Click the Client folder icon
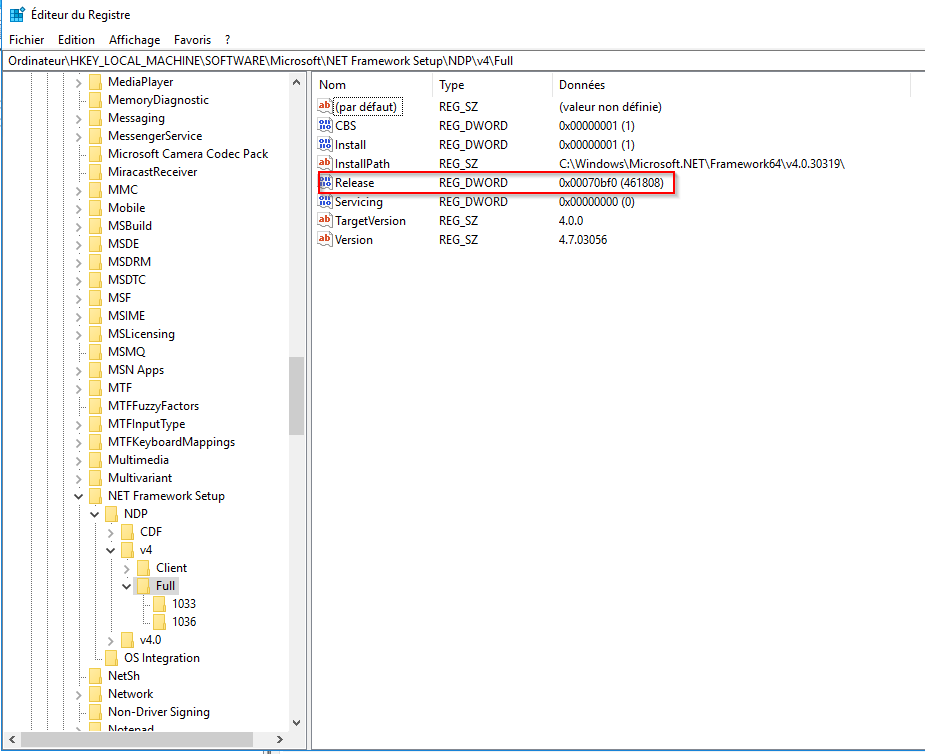 tap(143, 568)
